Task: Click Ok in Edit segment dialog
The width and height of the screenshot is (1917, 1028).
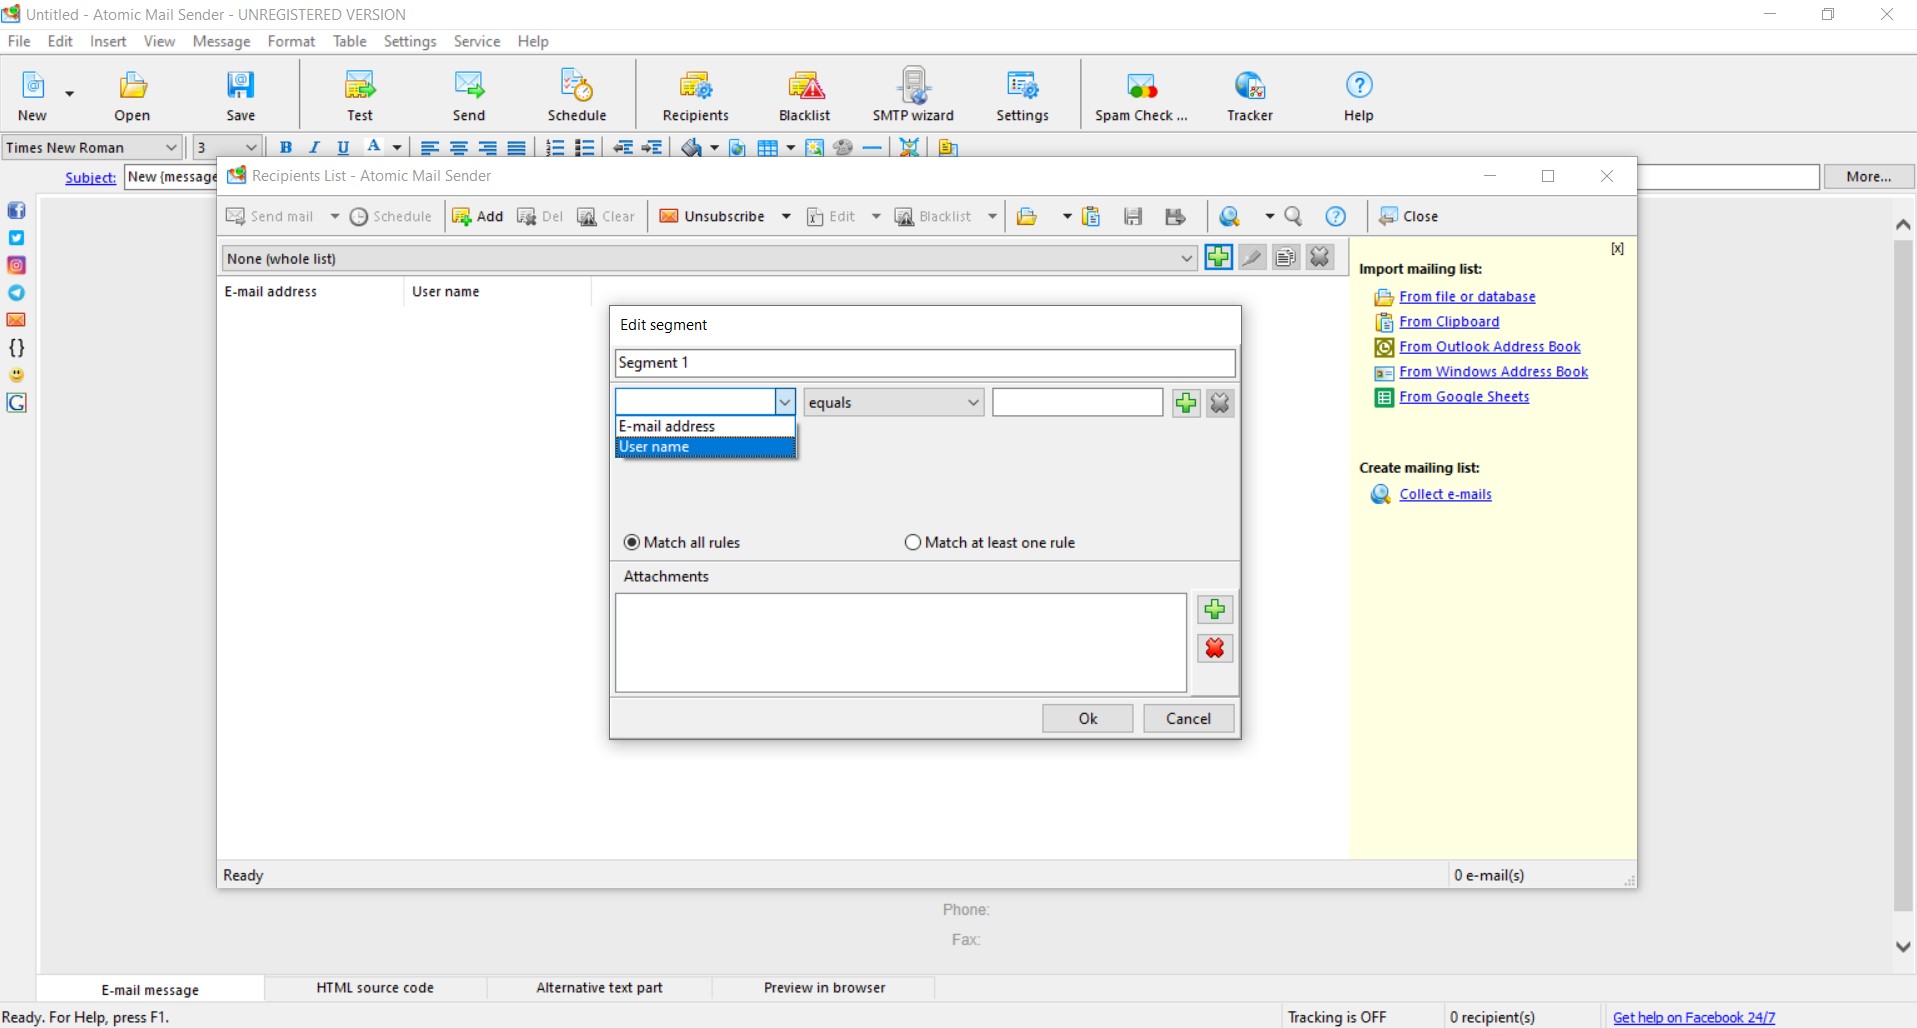Action: click(1088, 718)
